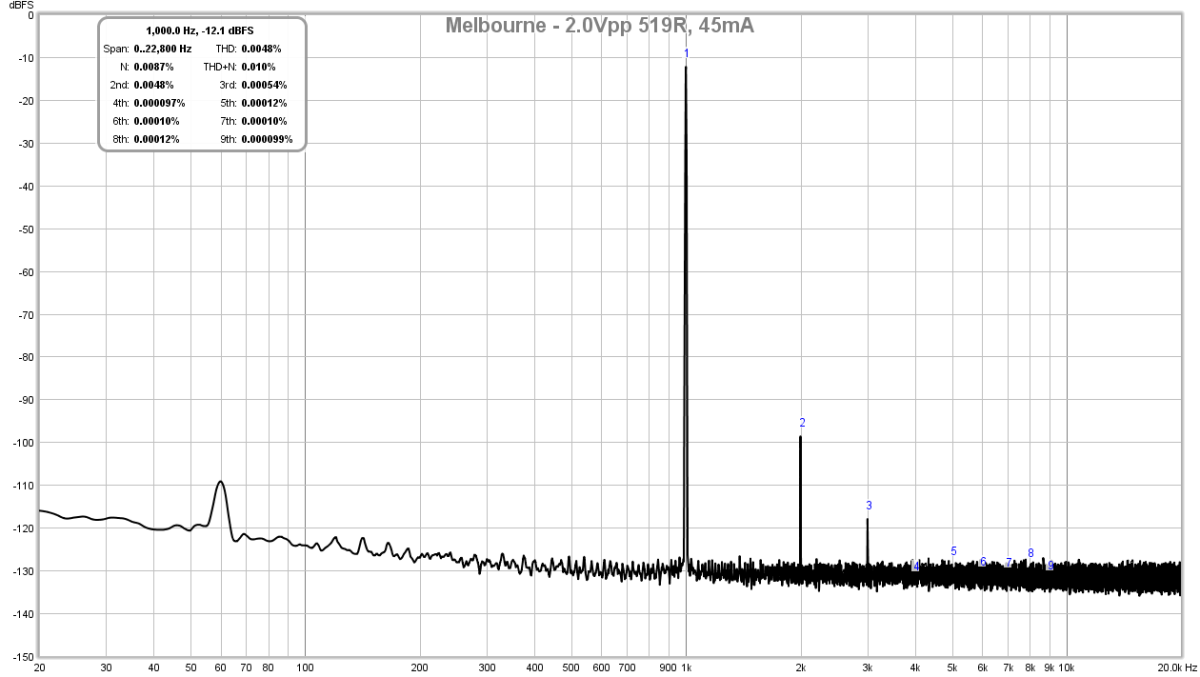Click blue harmonic marker "2" at 2k
The image size is (1200, 677).
click(x=802, y=422)
